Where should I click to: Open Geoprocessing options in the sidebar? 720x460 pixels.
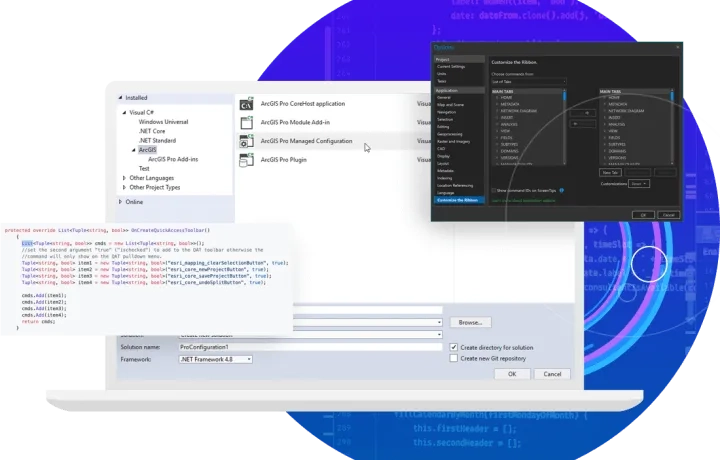tap(451, 134)
